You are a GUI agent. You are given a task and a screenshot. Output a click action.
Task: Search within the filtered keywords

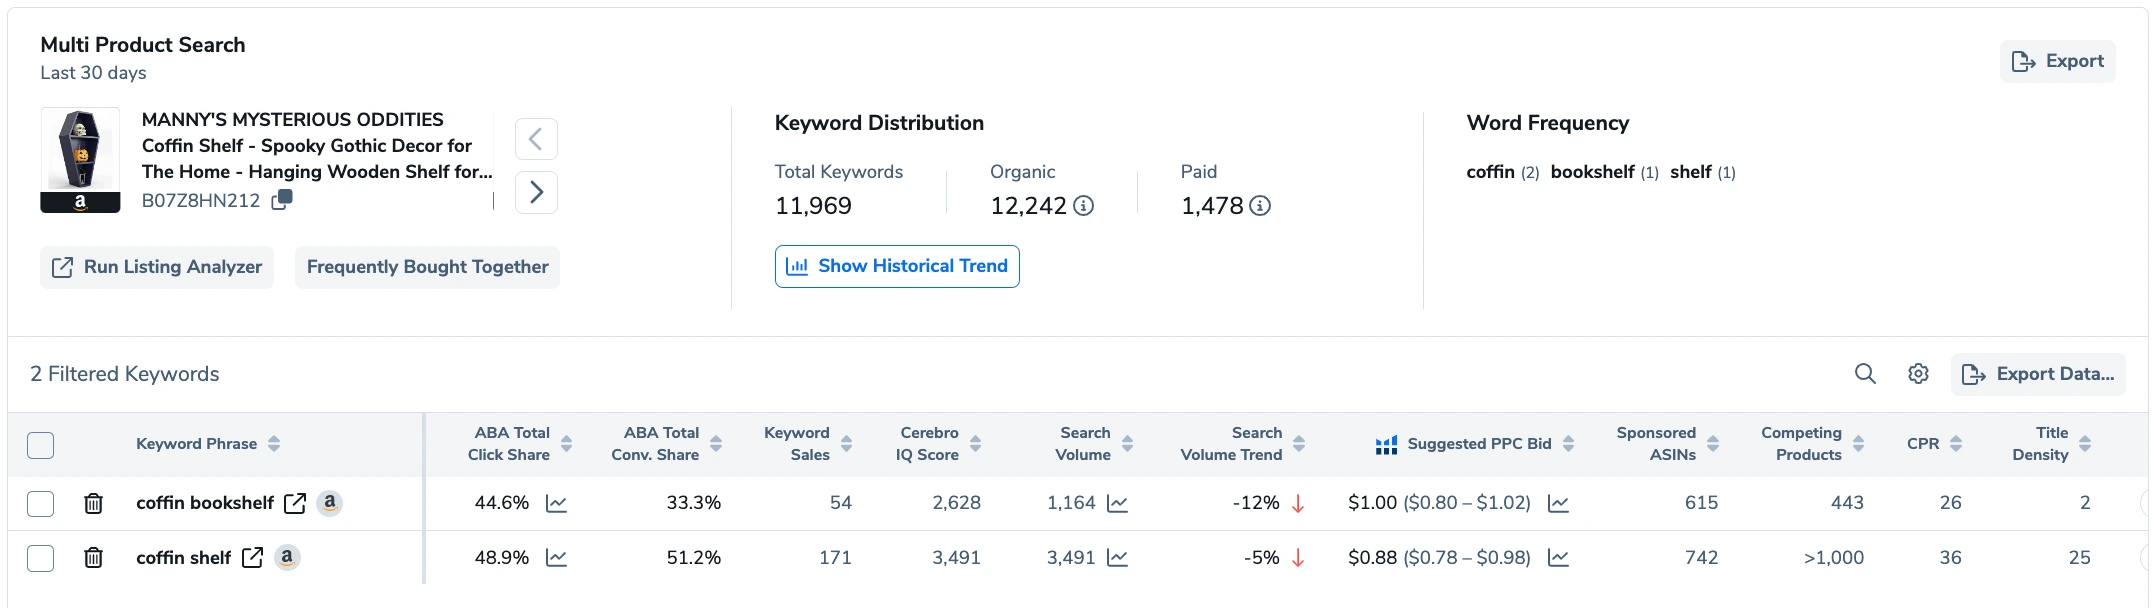[1865, 374]
